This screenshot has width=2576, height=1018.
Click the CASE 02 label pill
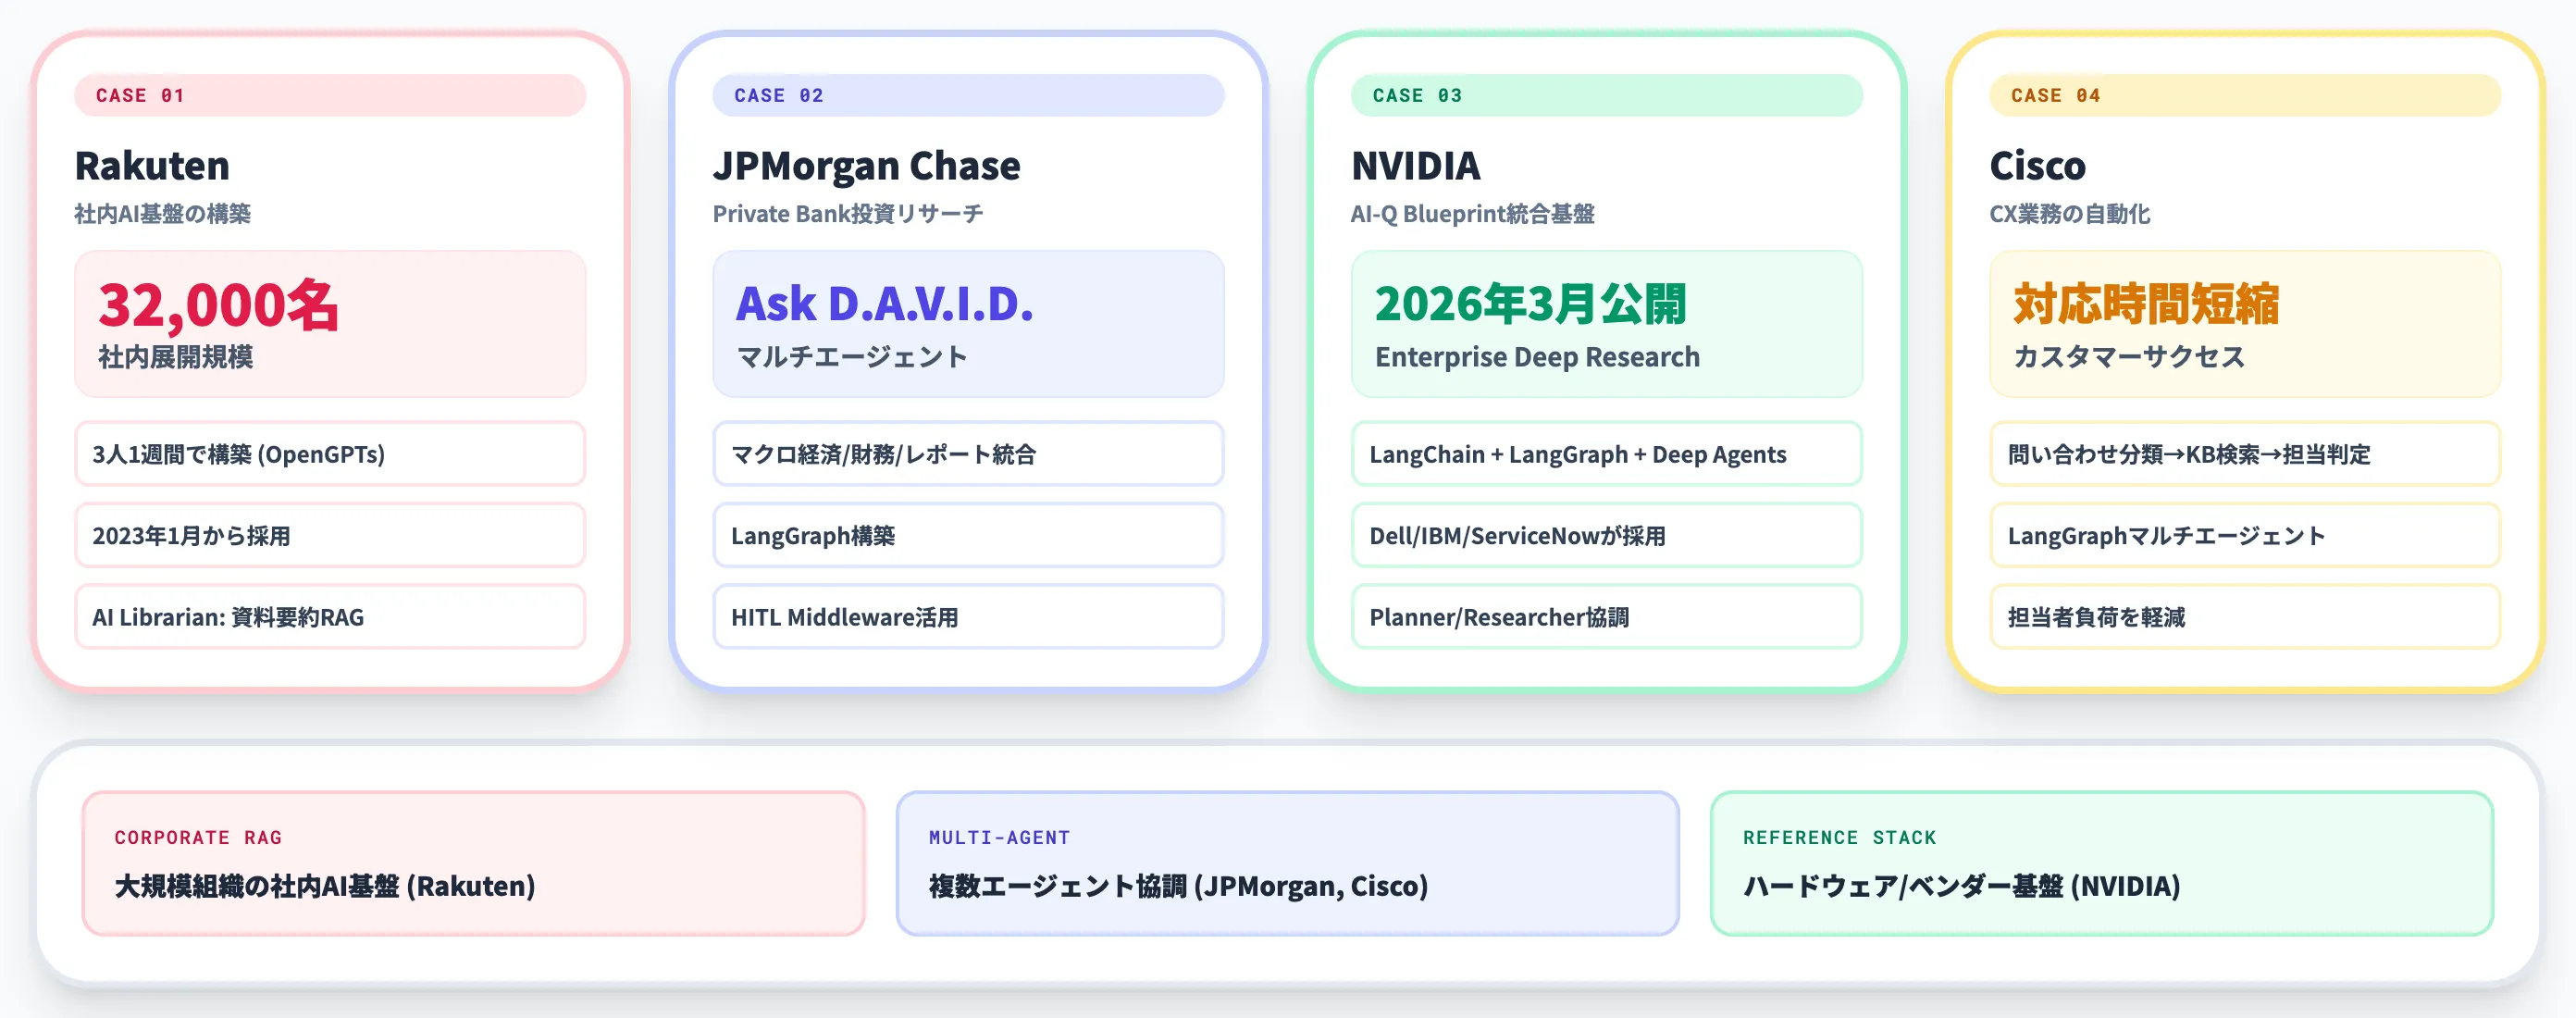pyautogui.click(x=968, y=95)
